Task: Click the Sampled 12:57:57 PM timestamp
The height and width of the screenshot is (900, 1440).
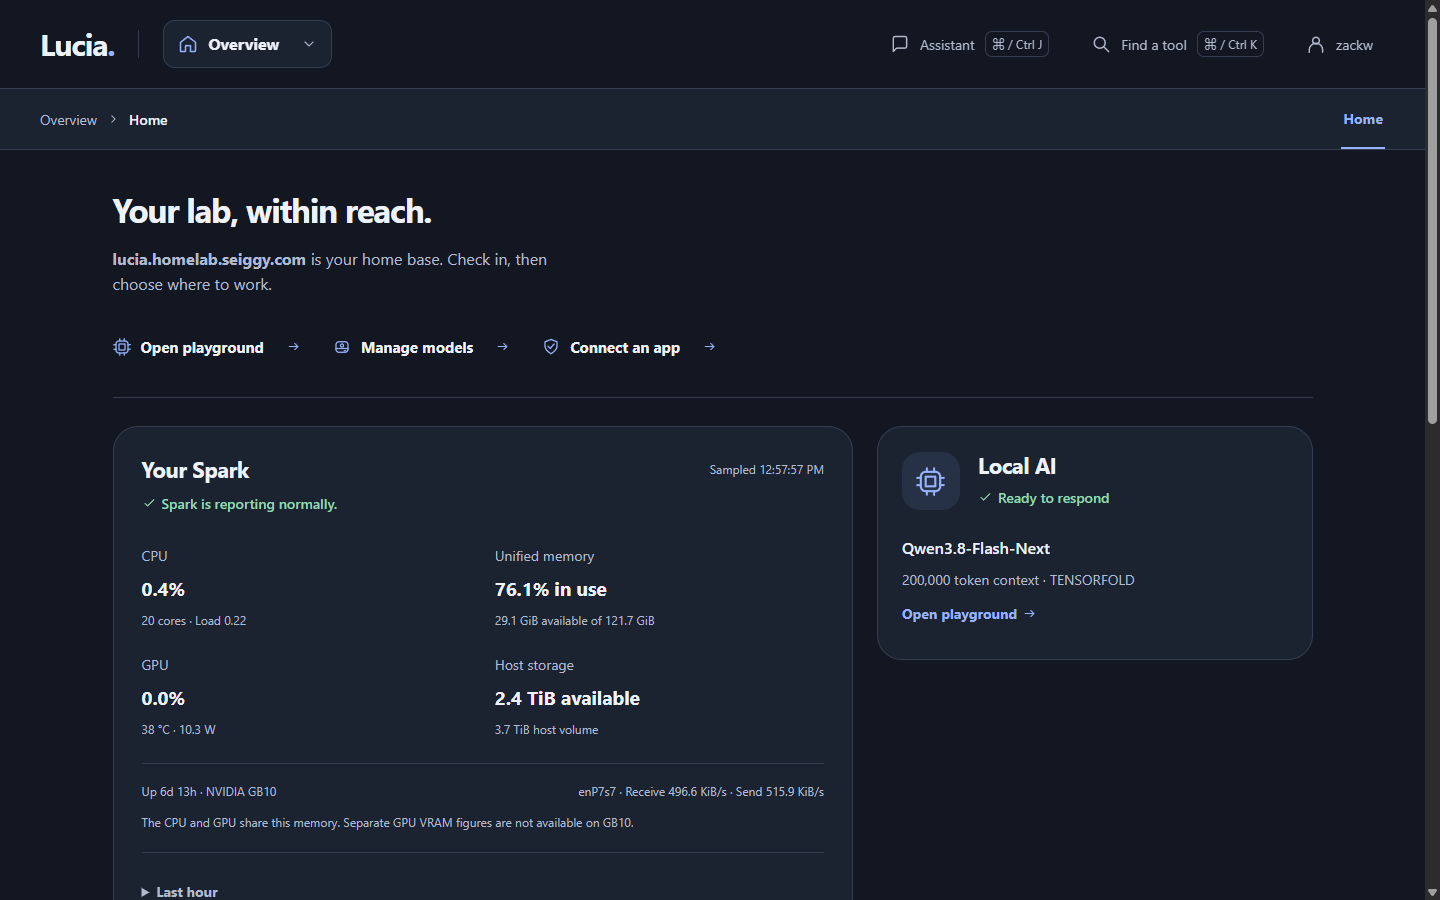Action: click(x=767, y=470)
